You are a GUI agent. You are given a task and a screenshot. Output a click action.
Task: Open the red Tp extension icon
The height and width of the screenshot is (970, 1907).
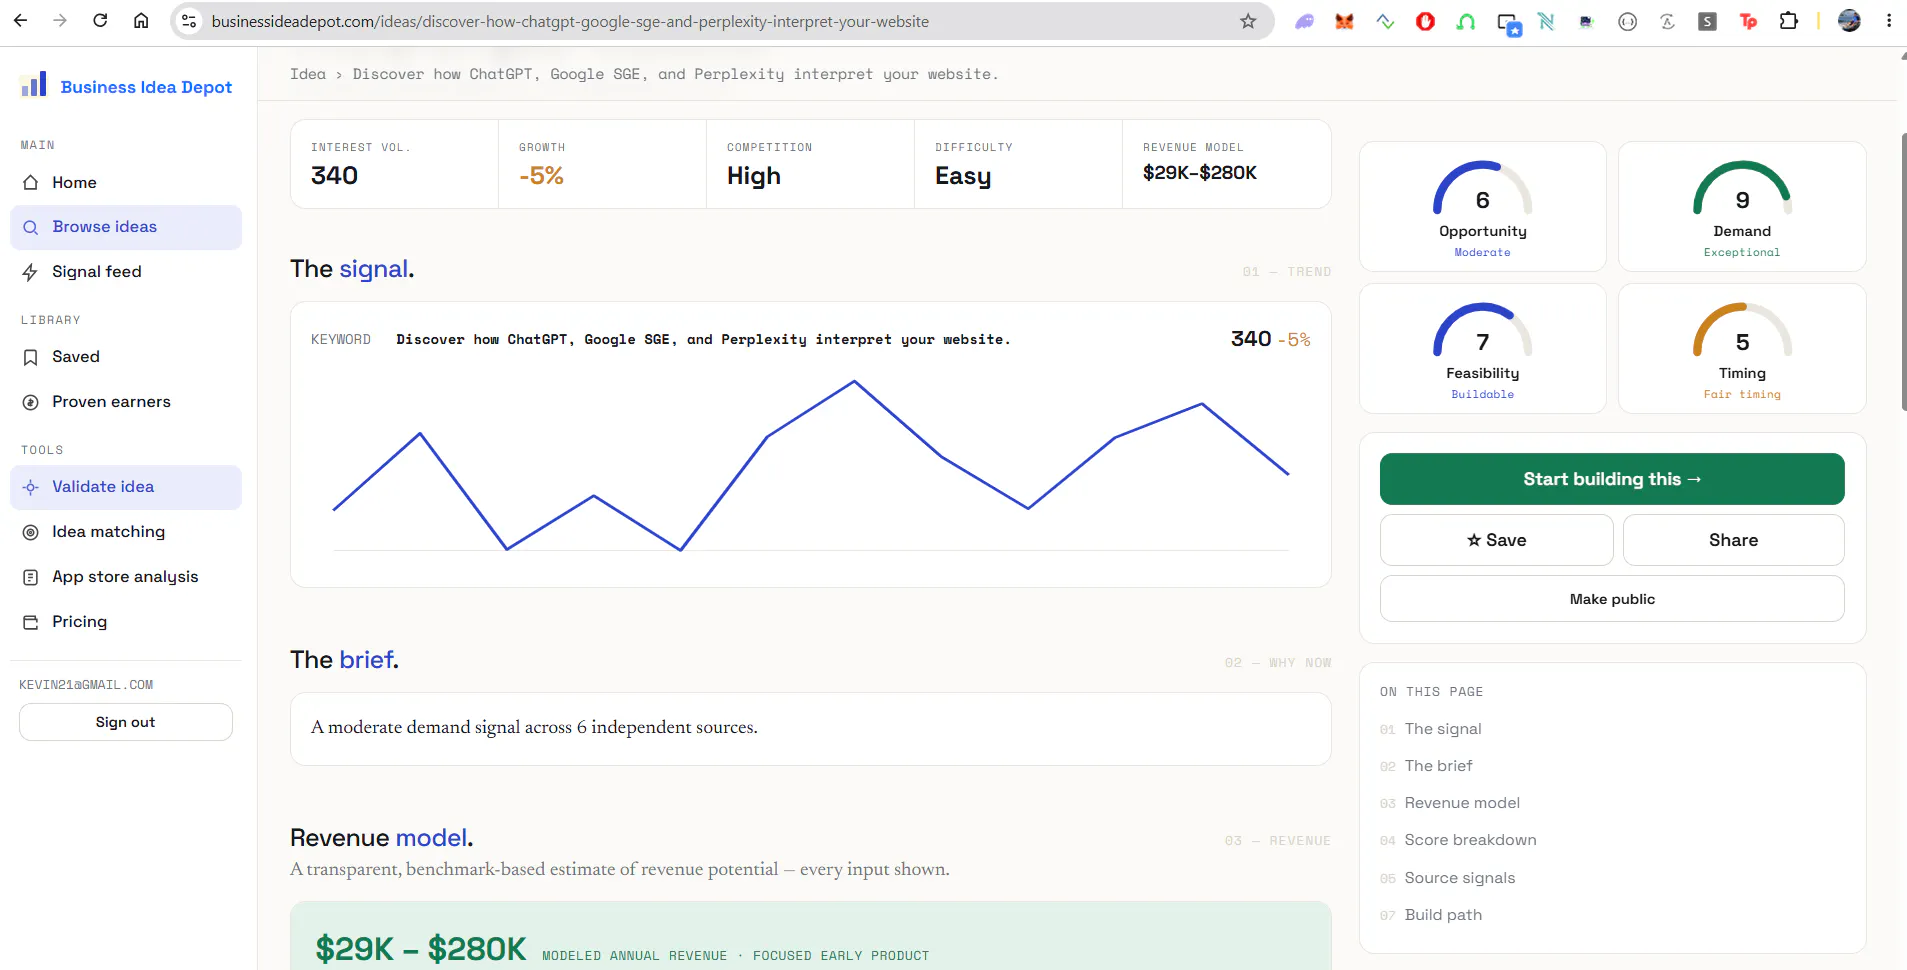click(x=1748, y=21)
